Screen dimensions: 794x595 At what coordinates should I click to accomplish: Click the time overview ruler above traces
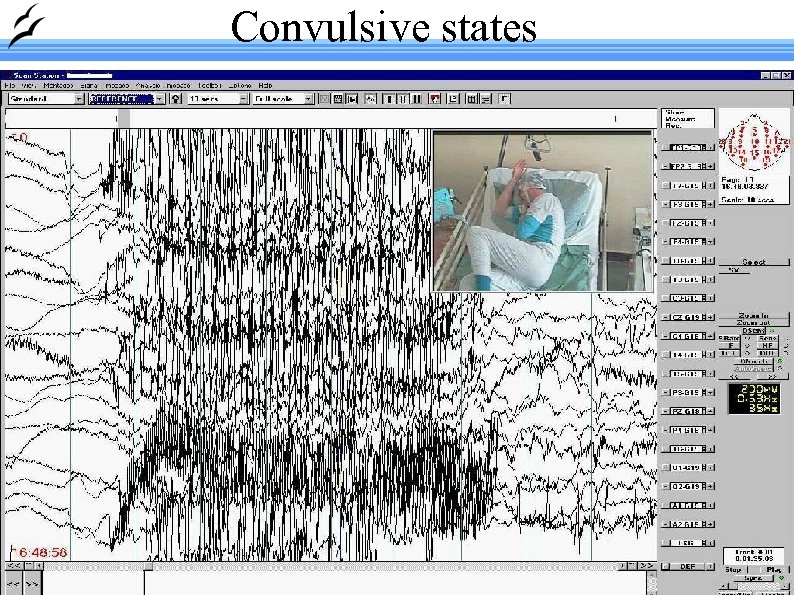[x=331, y=119]
